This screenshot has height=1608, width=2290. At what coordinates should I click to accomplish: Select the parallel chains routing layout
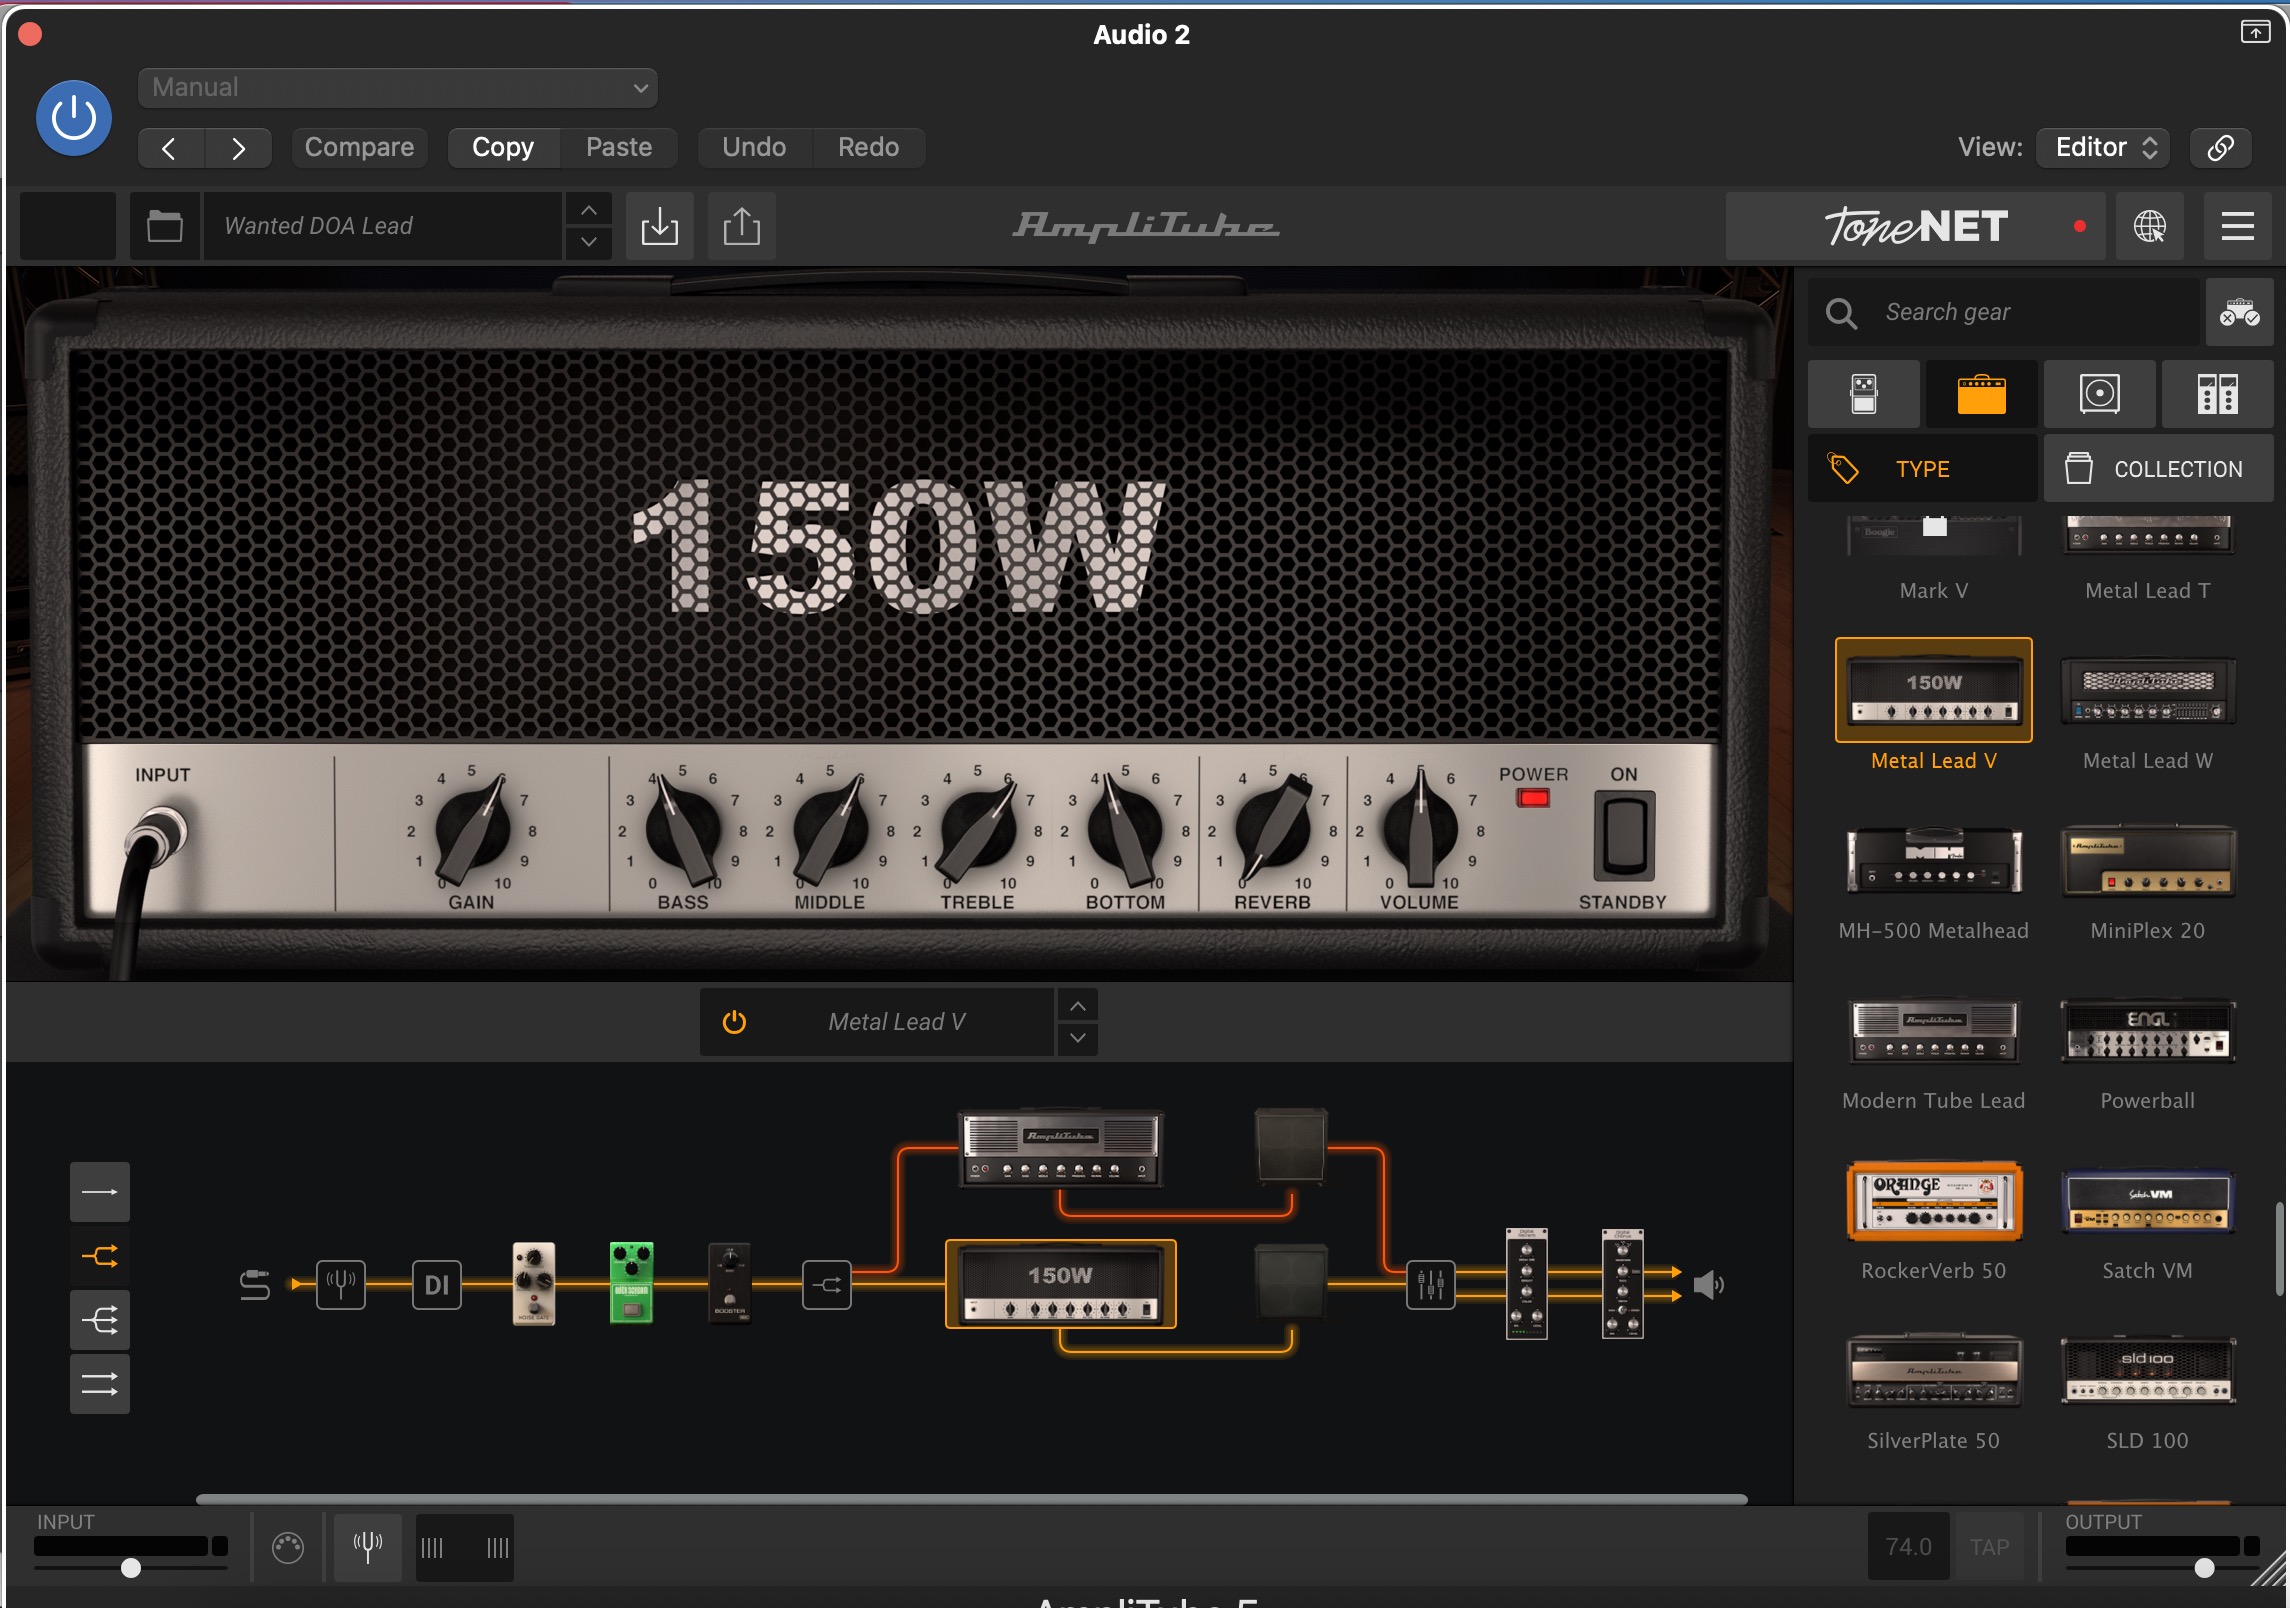pos(100,1384)
